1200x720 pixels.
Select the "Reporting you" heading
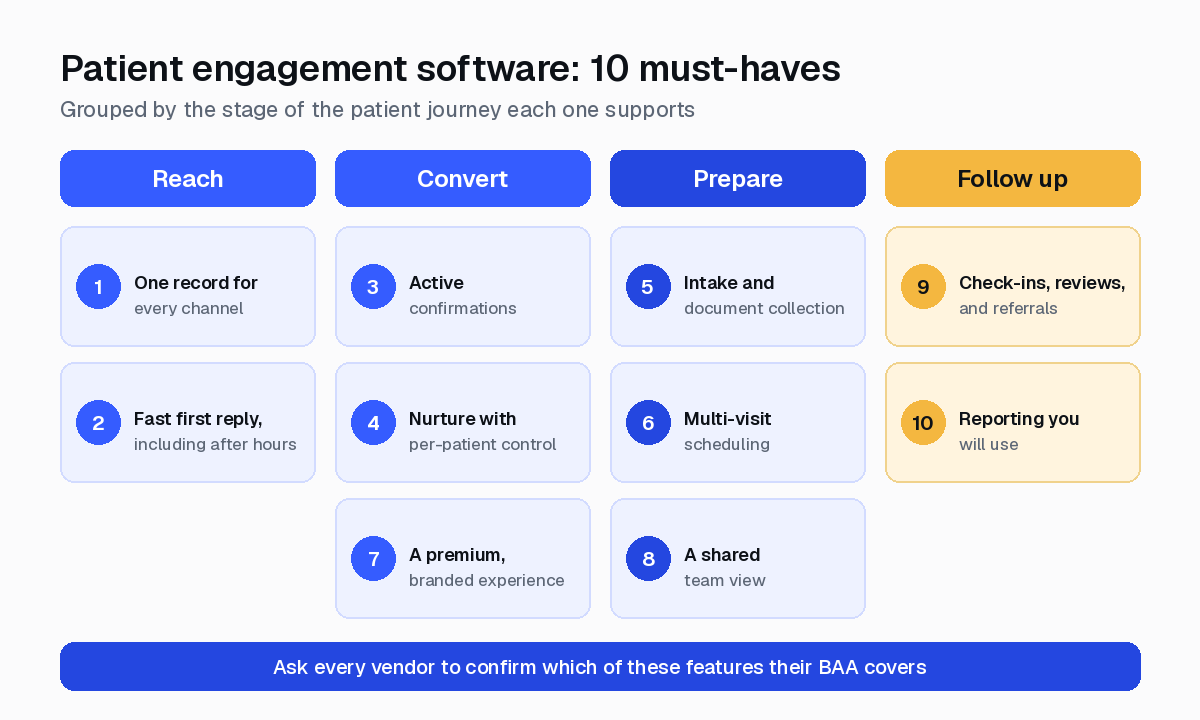pos(1019,419)
